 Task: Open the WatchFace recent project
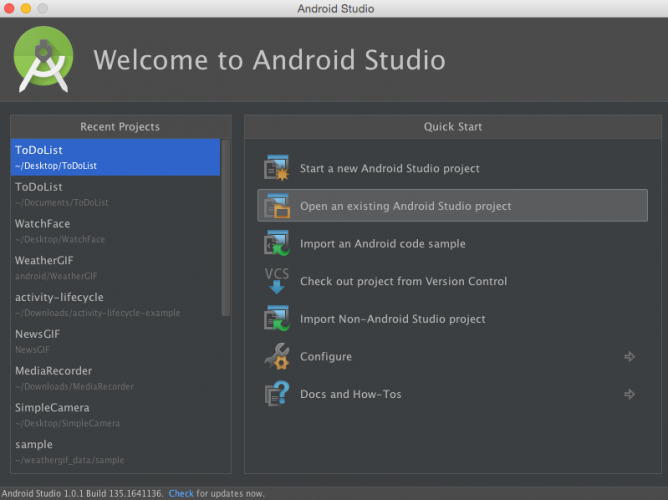[x=115, y=231]
